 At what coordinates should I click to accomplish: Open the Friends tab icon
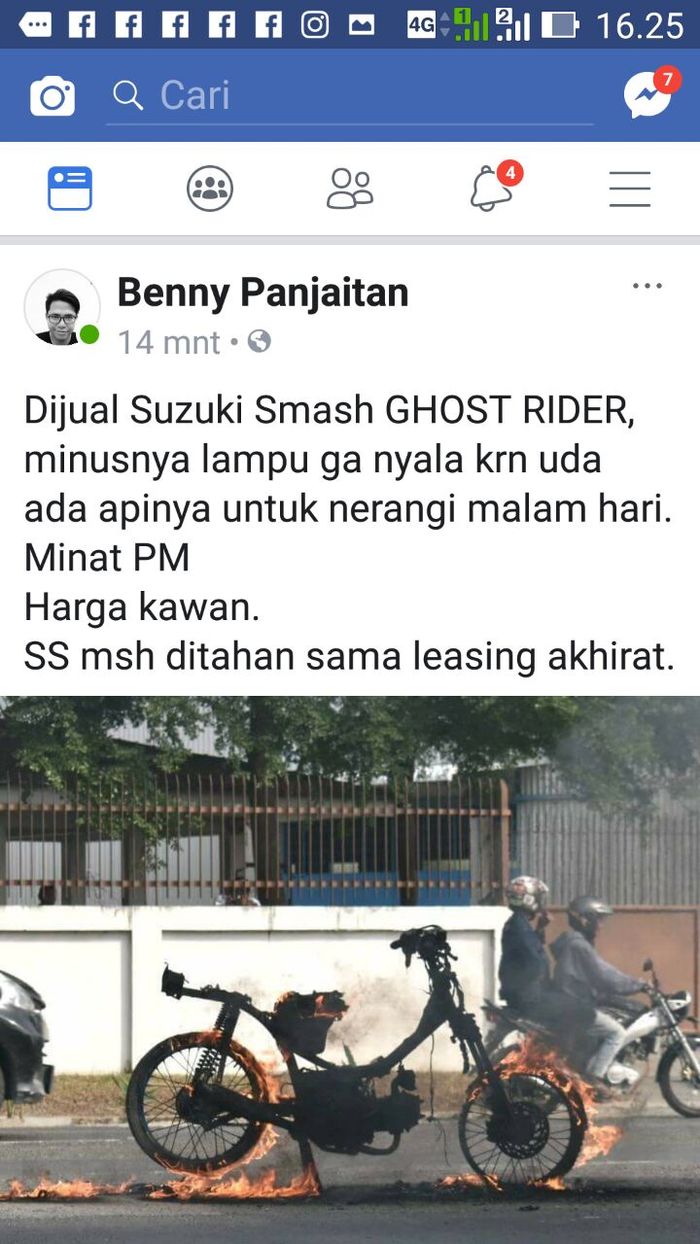(350, 188)
